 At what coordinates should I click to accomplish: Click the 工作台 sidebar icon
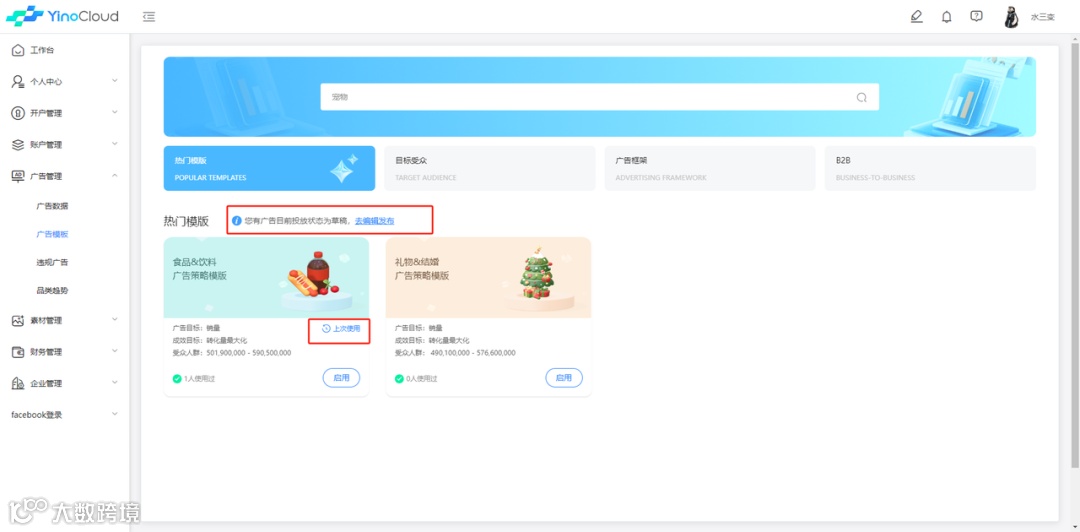(x=18, y=50)
